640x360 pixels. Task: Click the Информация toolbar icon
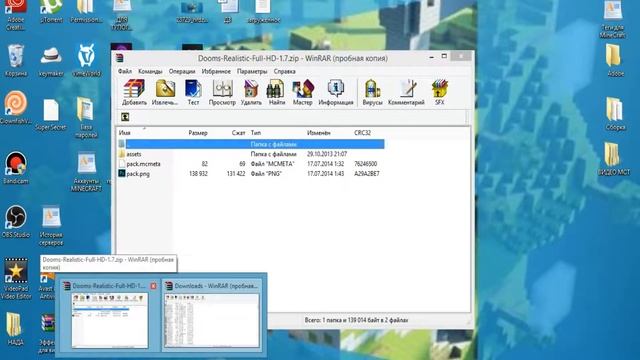pyautogui.click(x=336, y=92)
